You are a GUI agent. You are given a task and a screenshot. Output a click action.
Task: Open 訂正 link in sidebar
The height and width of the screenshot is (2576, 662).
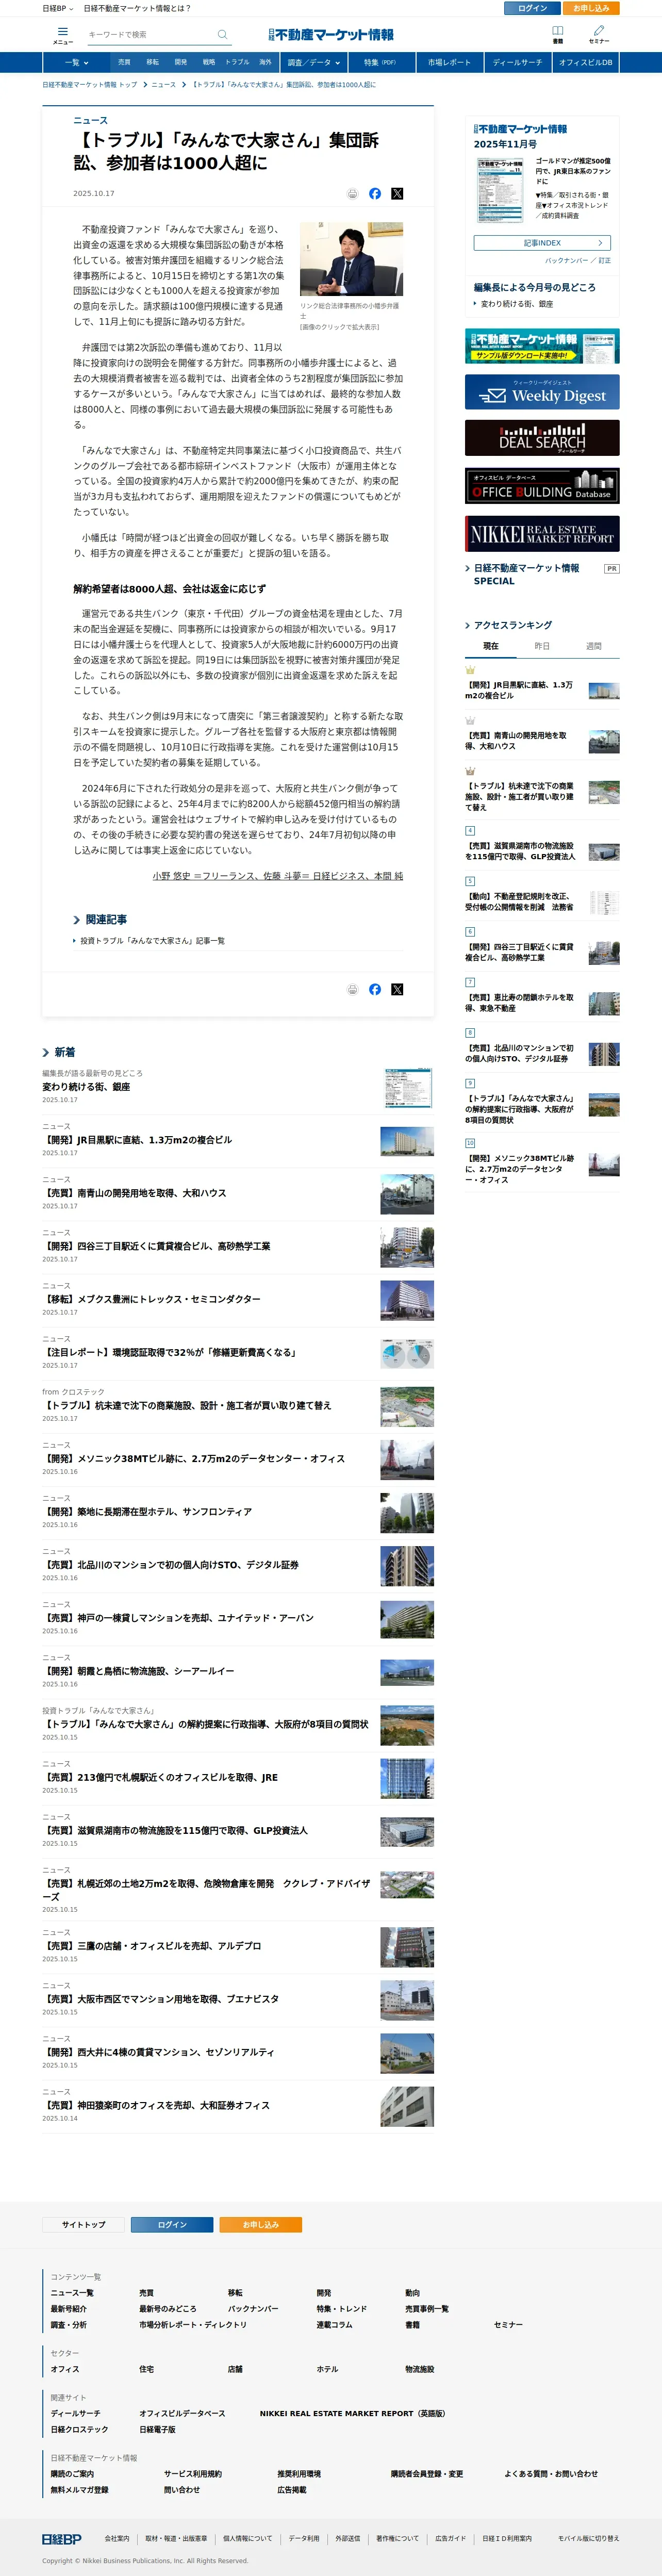click(x=604, y=260)
